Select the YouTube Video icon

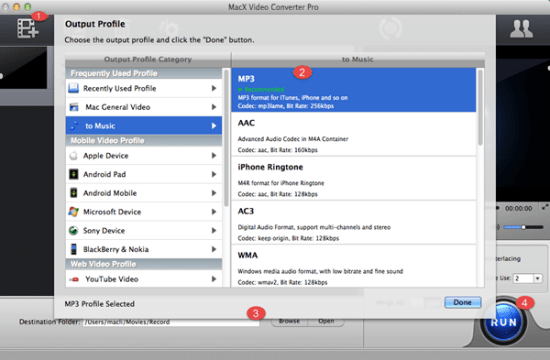[x=74, y=279]
